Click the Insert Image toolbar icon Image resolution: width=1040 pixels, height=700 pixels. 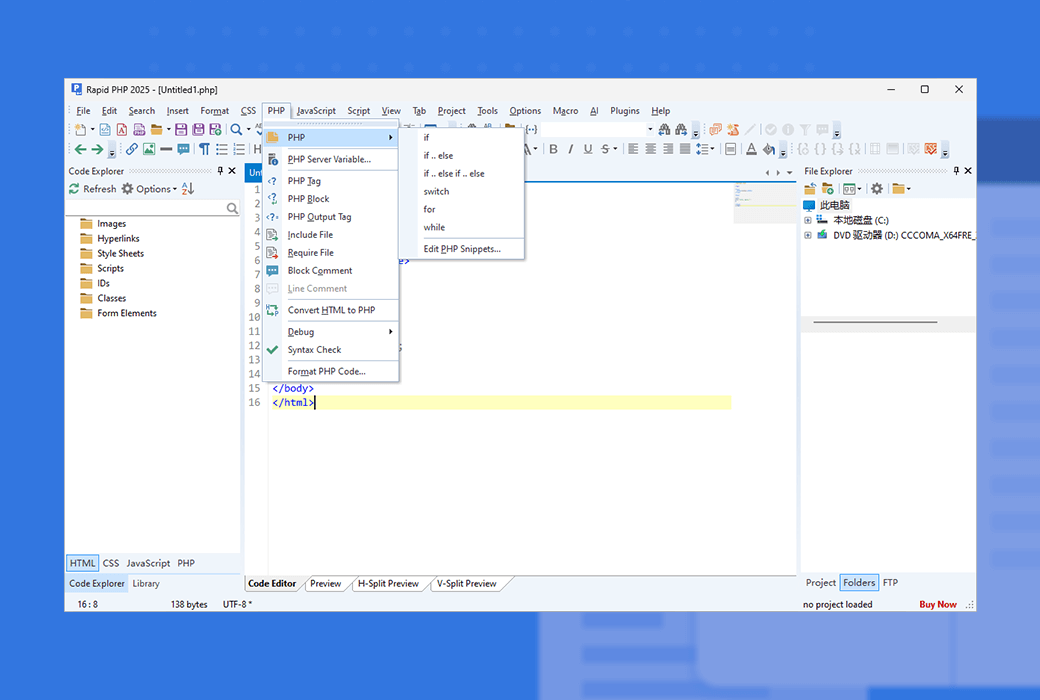(x=149, y=149)
